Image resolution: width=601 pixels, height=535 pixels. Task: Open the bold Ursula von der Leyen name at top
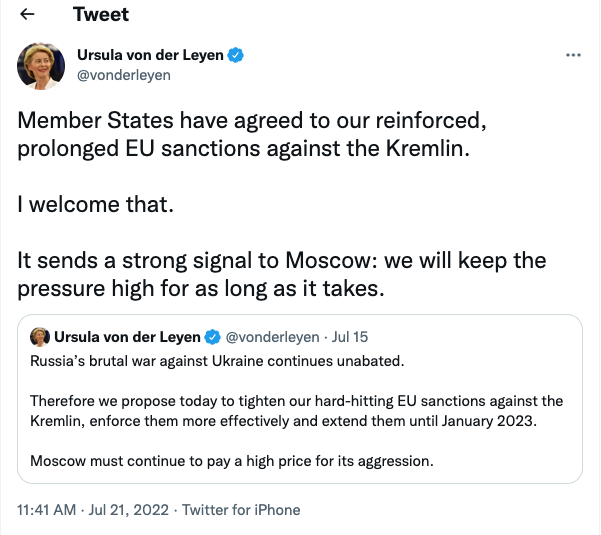pyautogui.click(x=150, y=55)
